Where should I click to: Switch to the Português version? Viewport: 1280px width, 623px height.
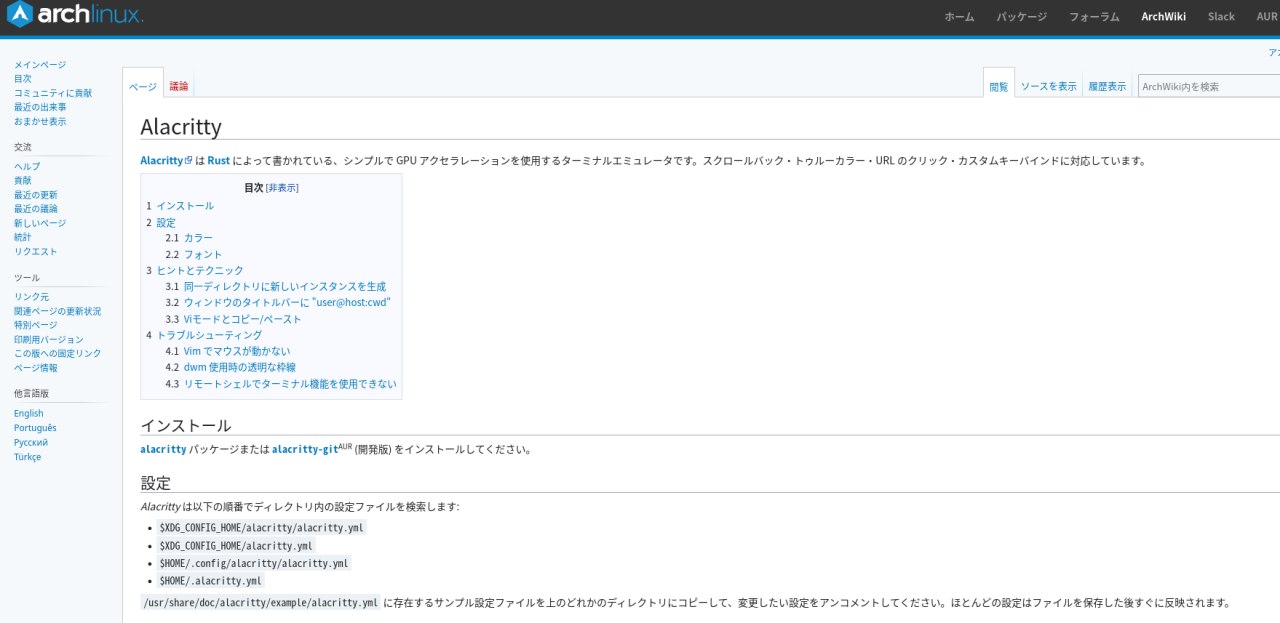[35, 428]
